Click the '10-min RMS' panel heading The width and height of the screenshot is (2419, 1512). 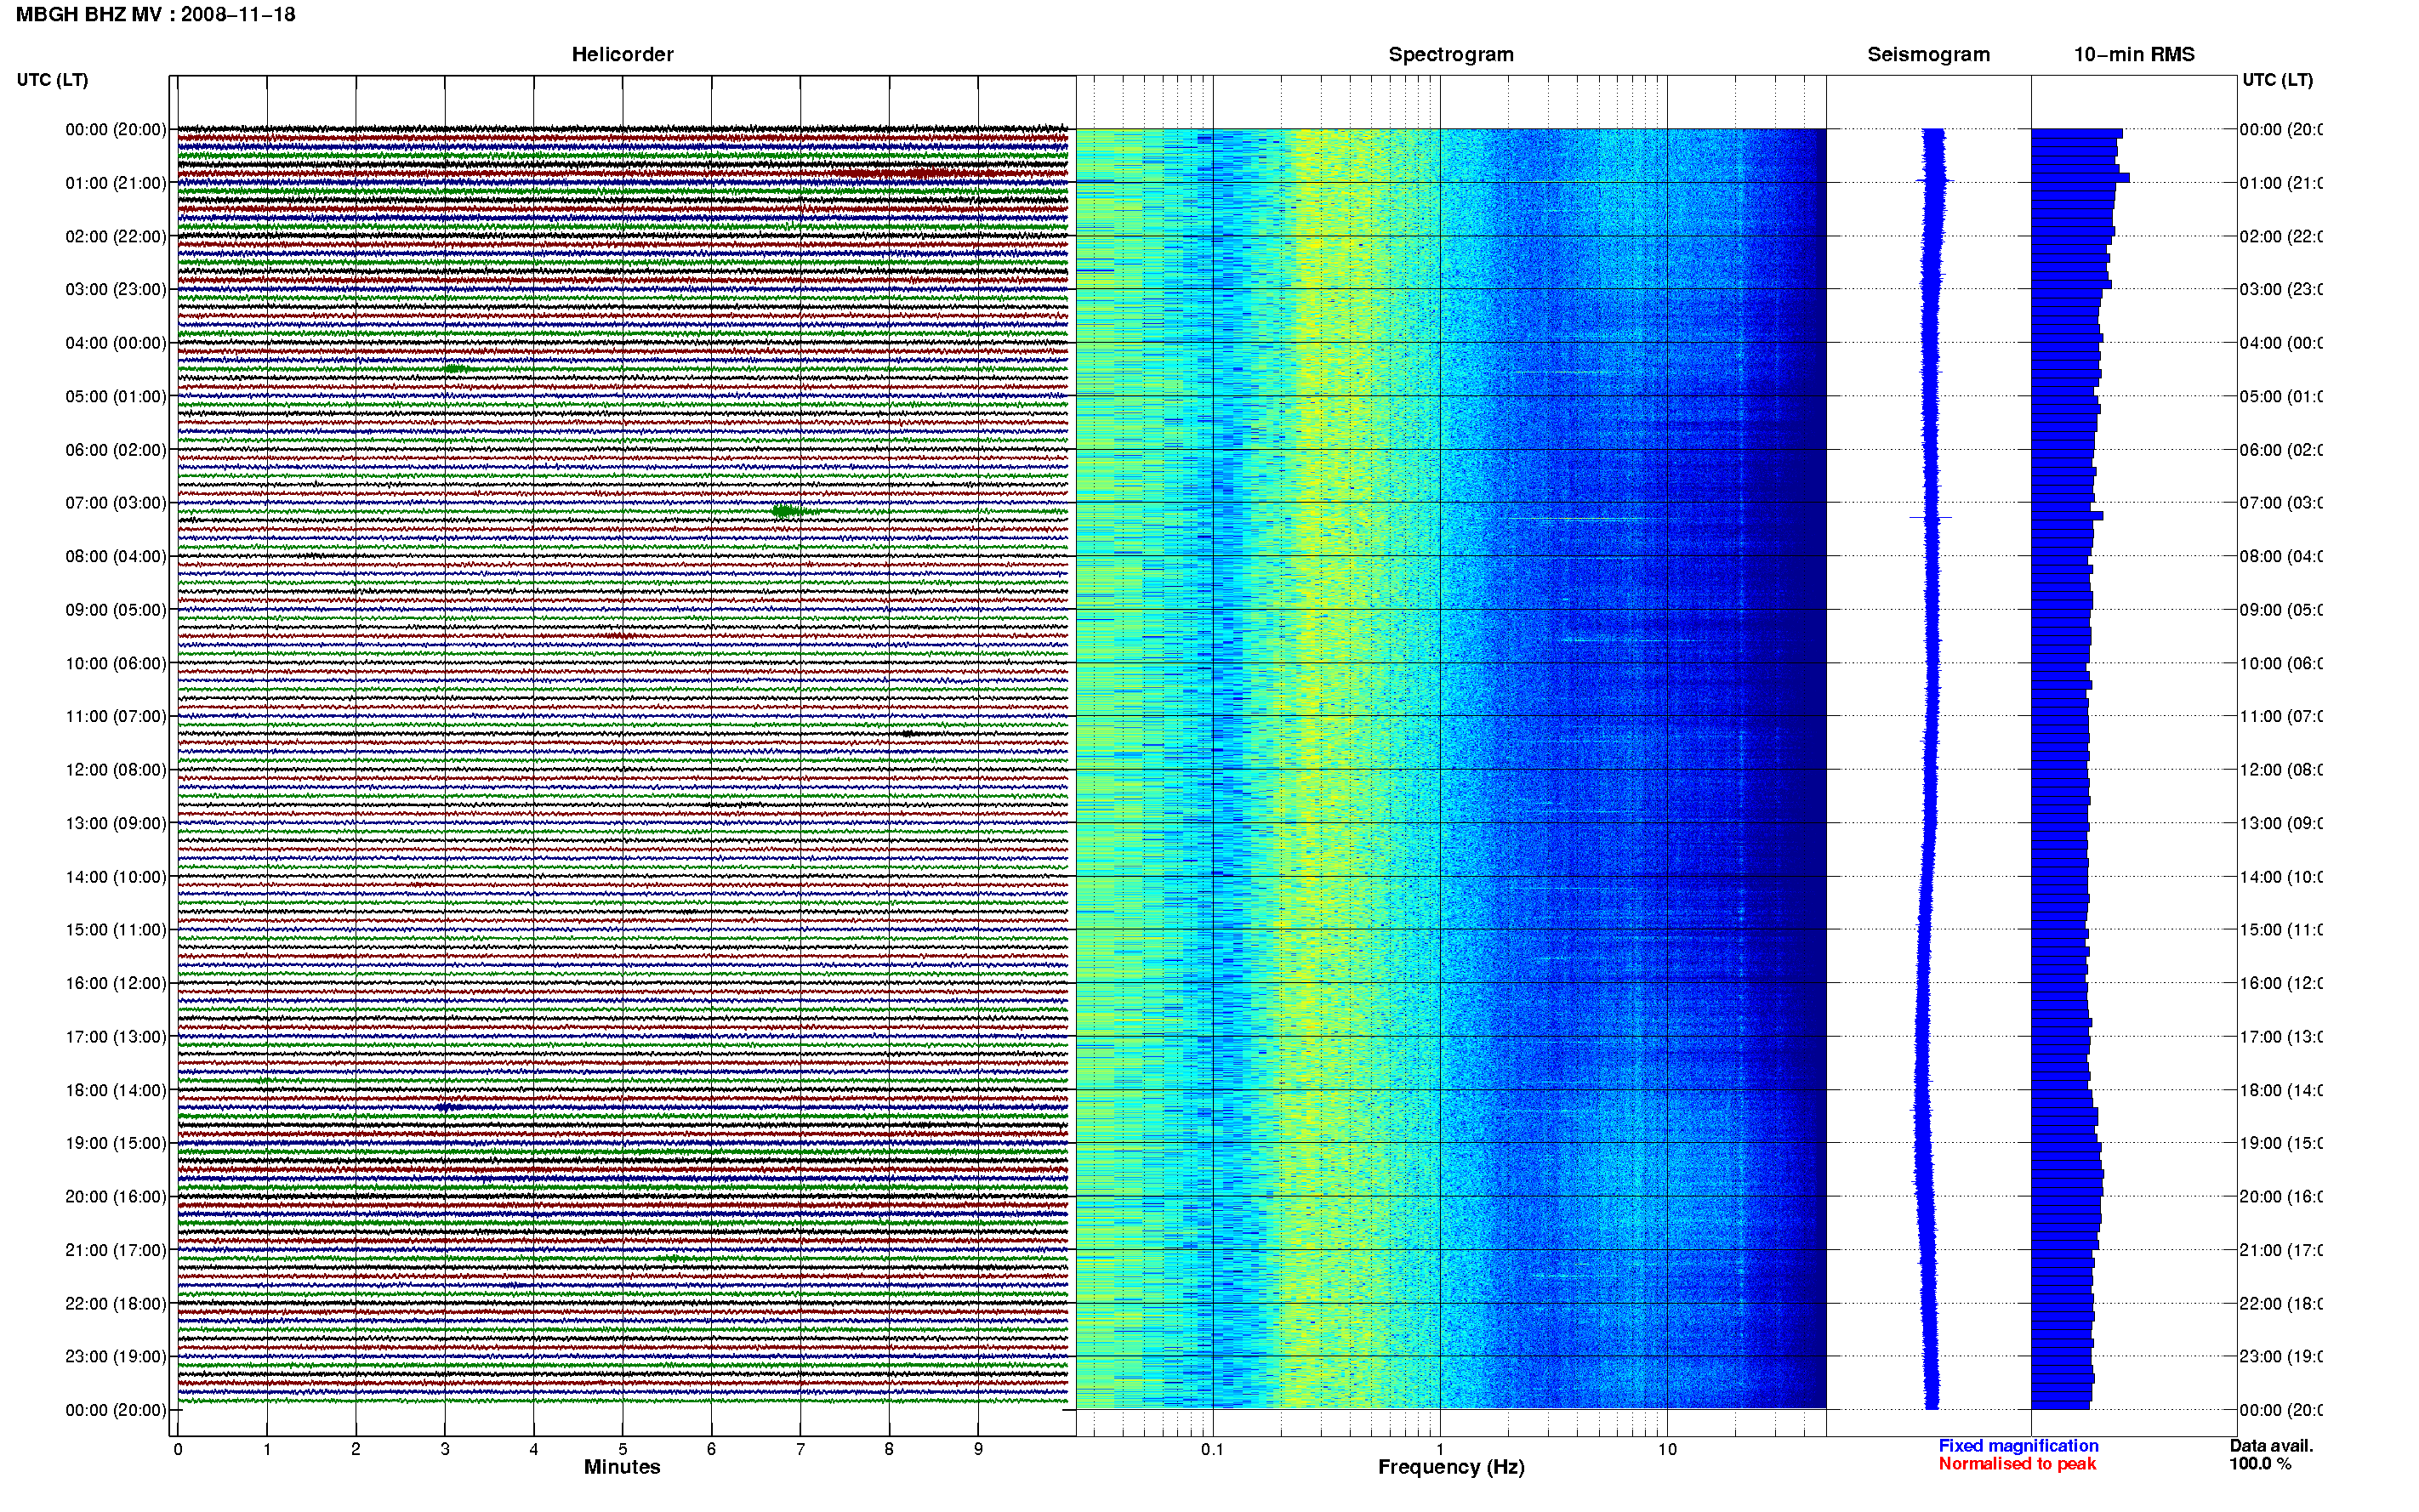(x=2134, y=55)
